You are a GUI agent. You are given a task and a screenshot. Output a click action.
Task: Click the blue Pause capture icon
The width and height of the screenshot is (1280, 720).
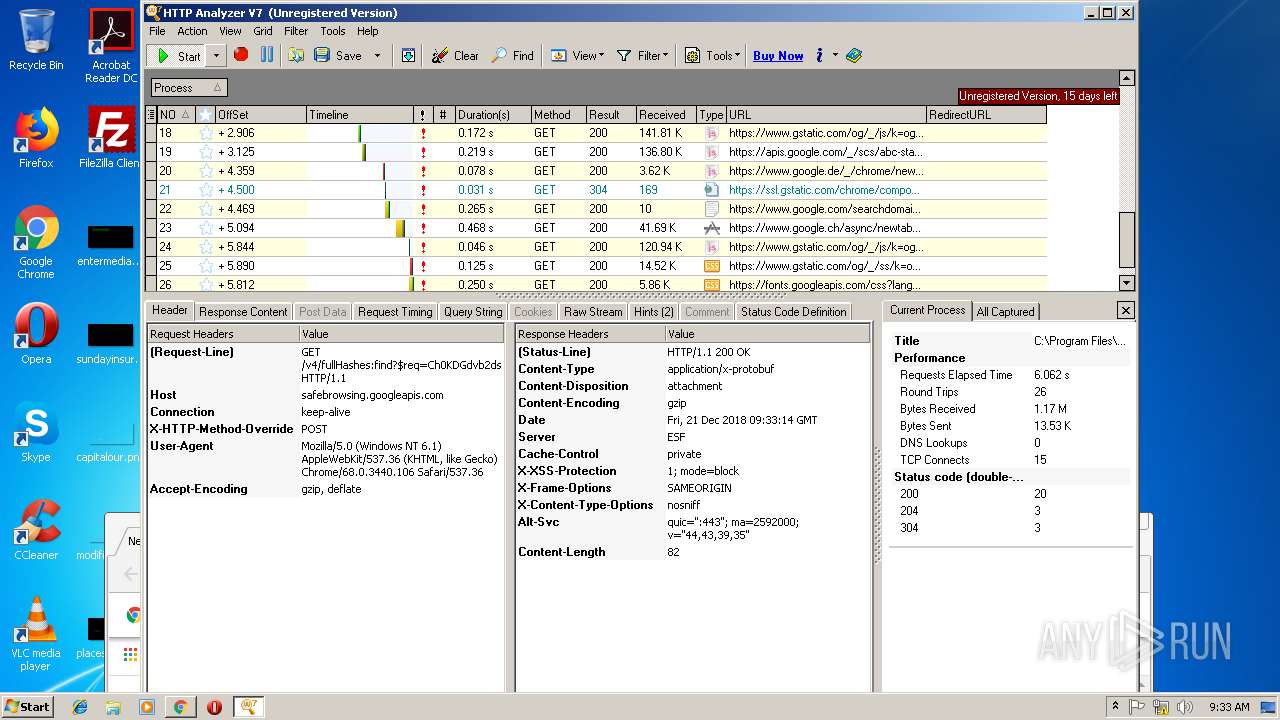tap(267, 55)
